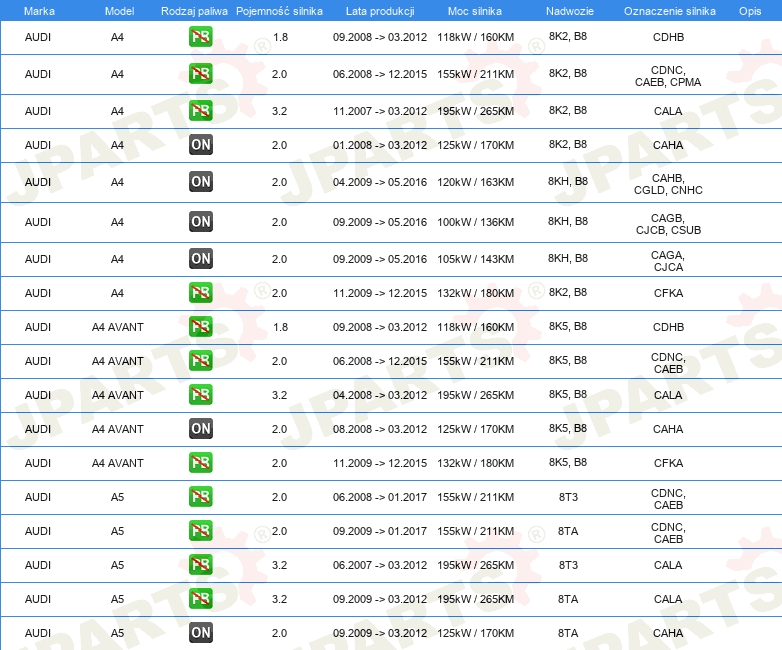Click the Lata produkcji column header

pyautogui.click(x=380, y=11)
